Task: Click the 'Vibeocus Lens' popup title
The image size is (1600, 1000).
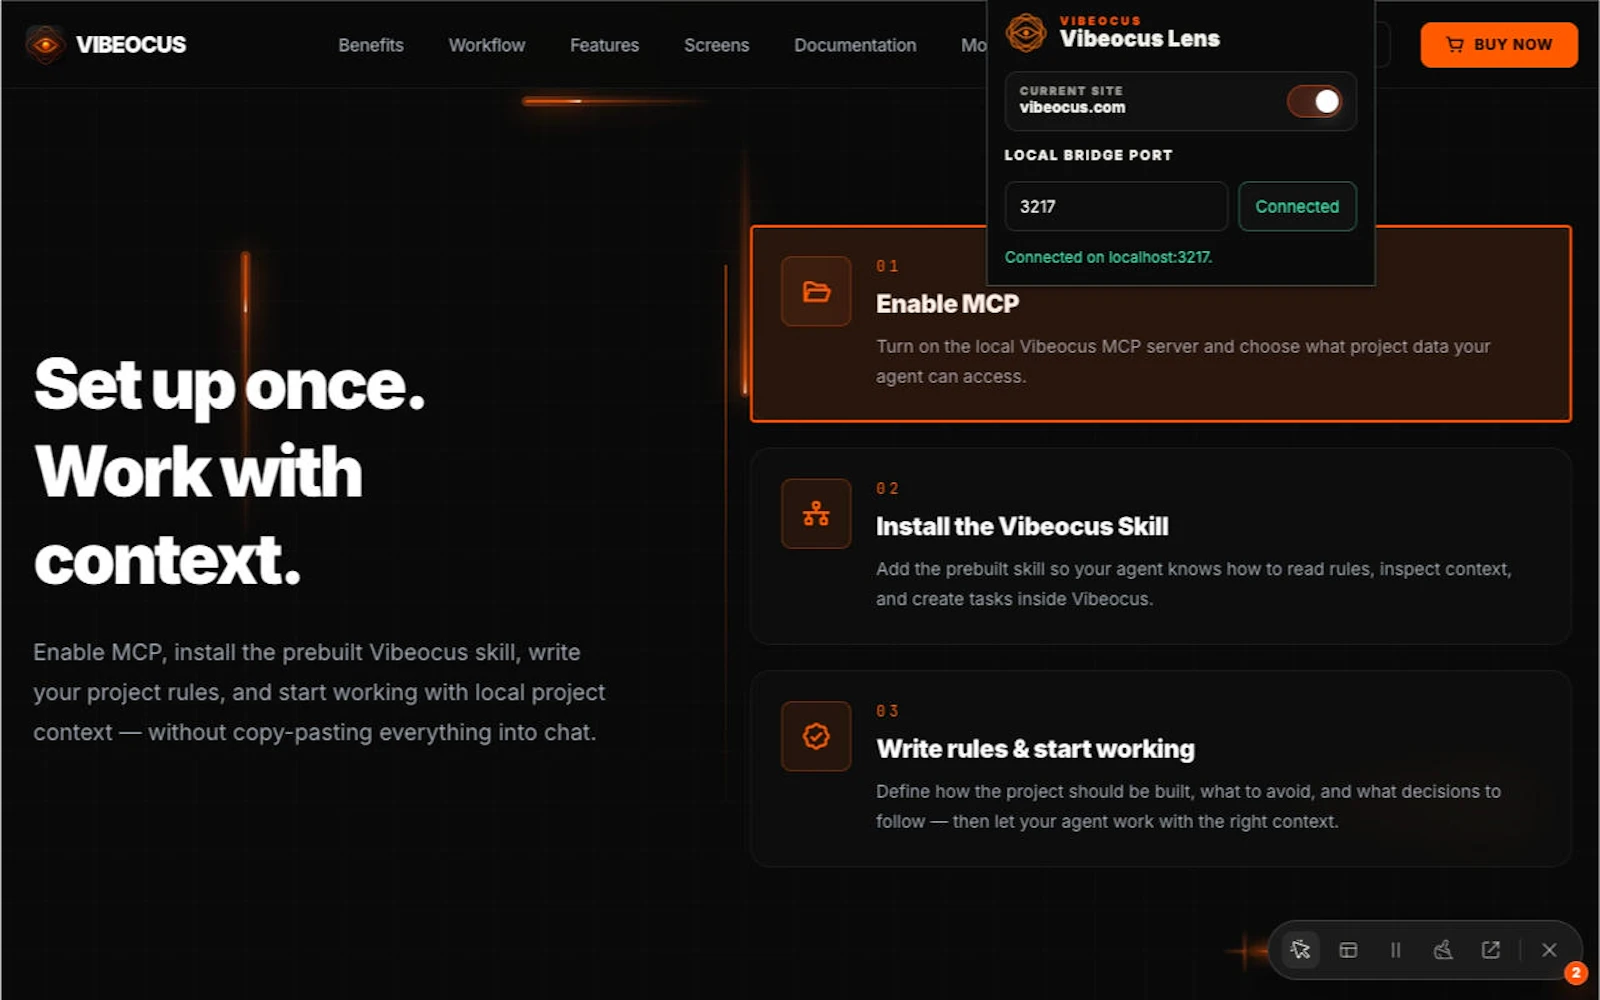Action: click(x=1139, y=39)
